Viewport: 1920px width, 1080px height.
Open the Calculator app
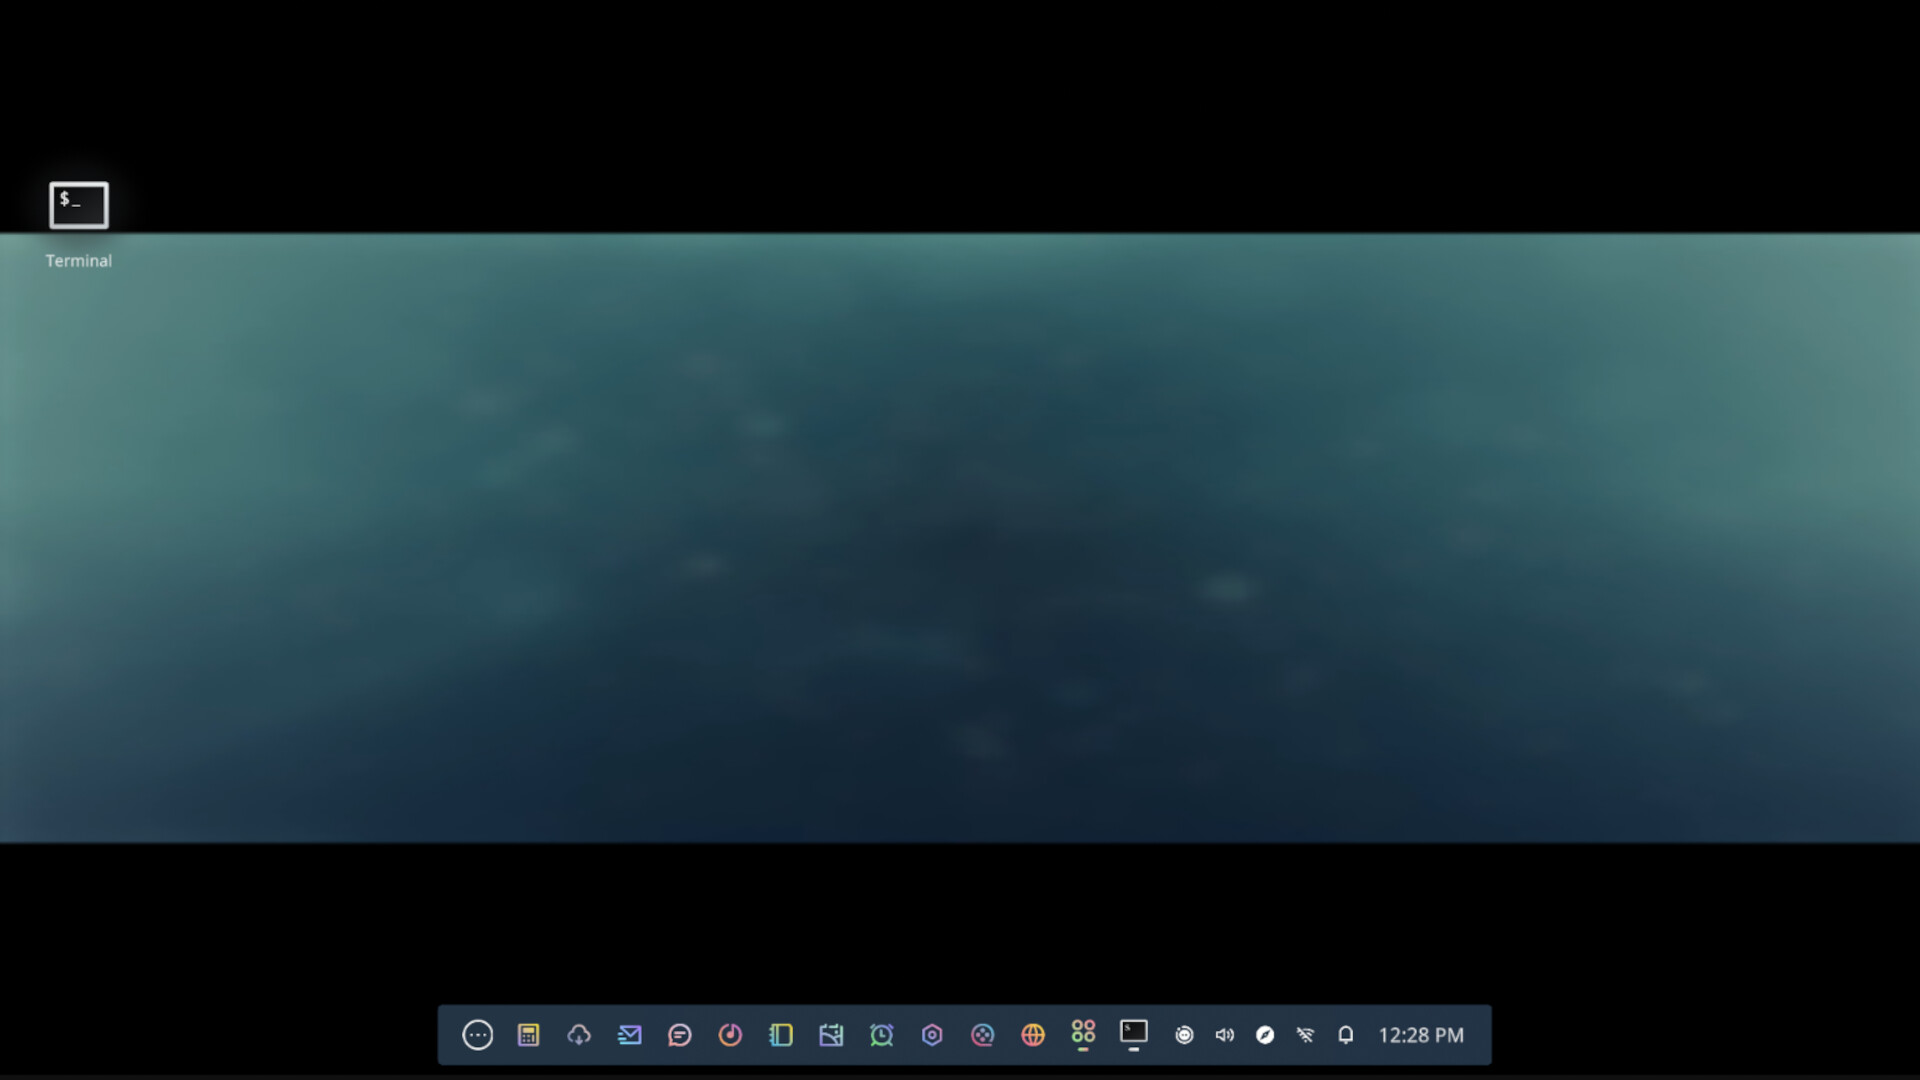click(529, 1035)
